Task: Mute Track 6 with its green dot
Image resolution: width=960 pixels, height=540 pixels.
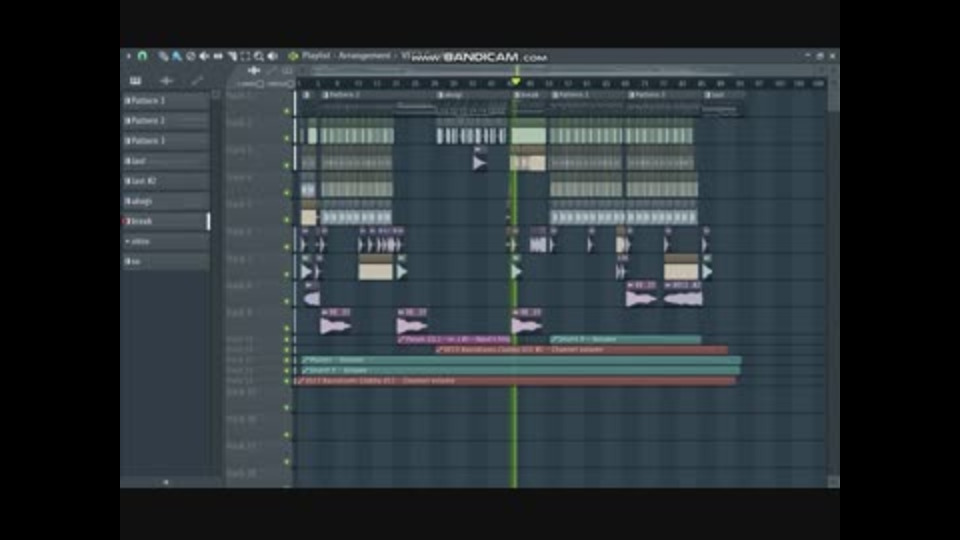Action: (287, 247)
